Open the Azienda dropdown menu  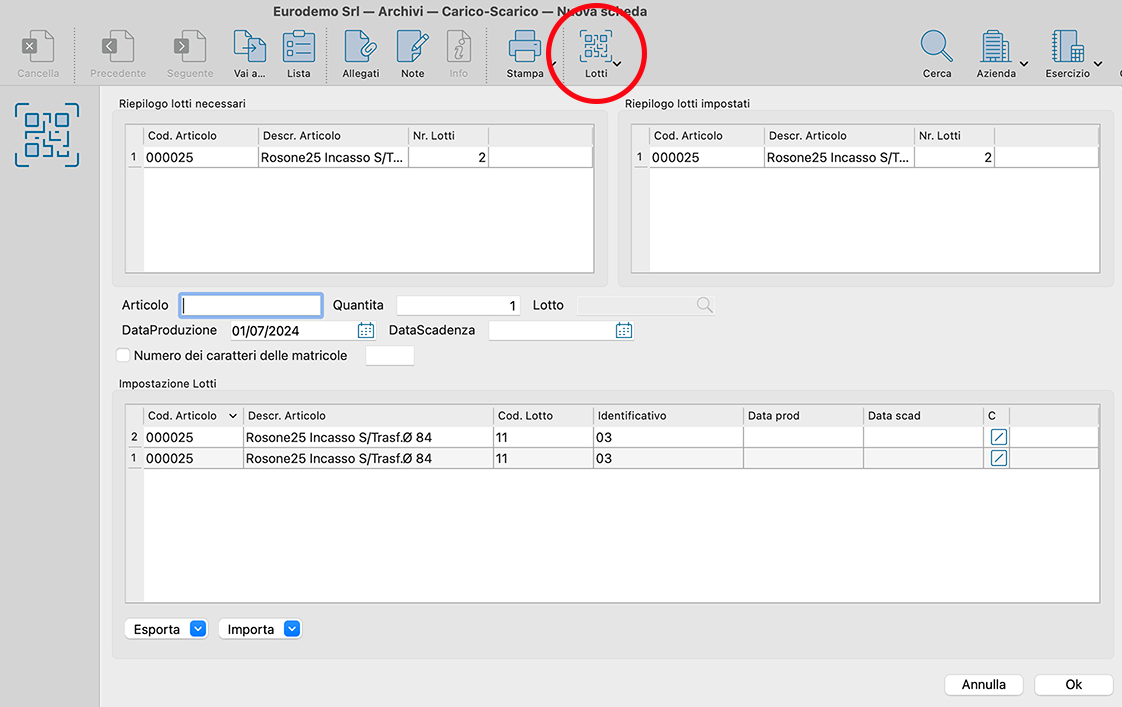coord(1024,63)
